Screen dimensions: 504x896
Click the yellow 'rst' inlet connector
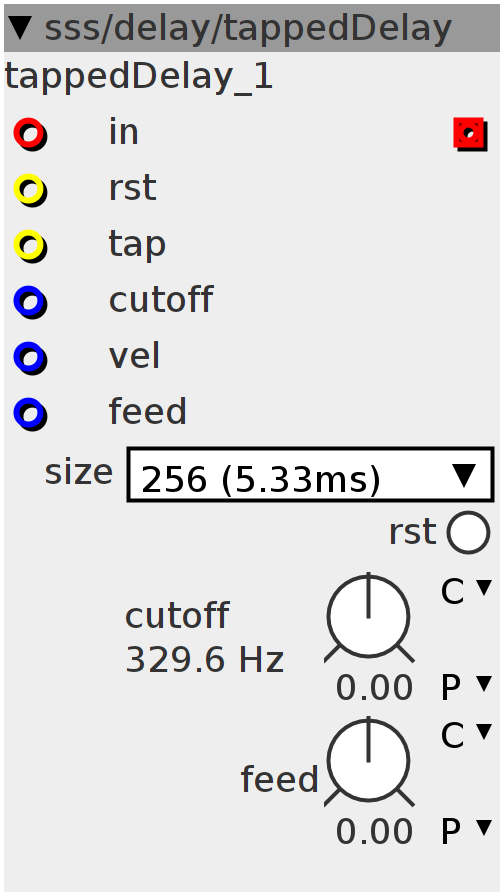[30, 190]
